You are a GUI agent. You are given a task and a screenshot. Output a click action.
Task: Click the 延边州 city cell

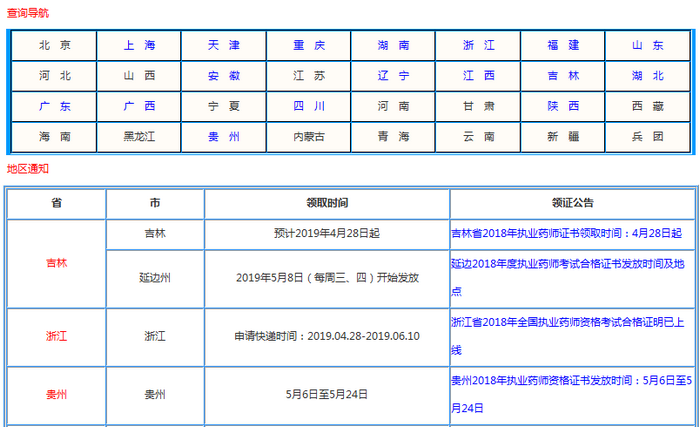(x=155, y=278)
